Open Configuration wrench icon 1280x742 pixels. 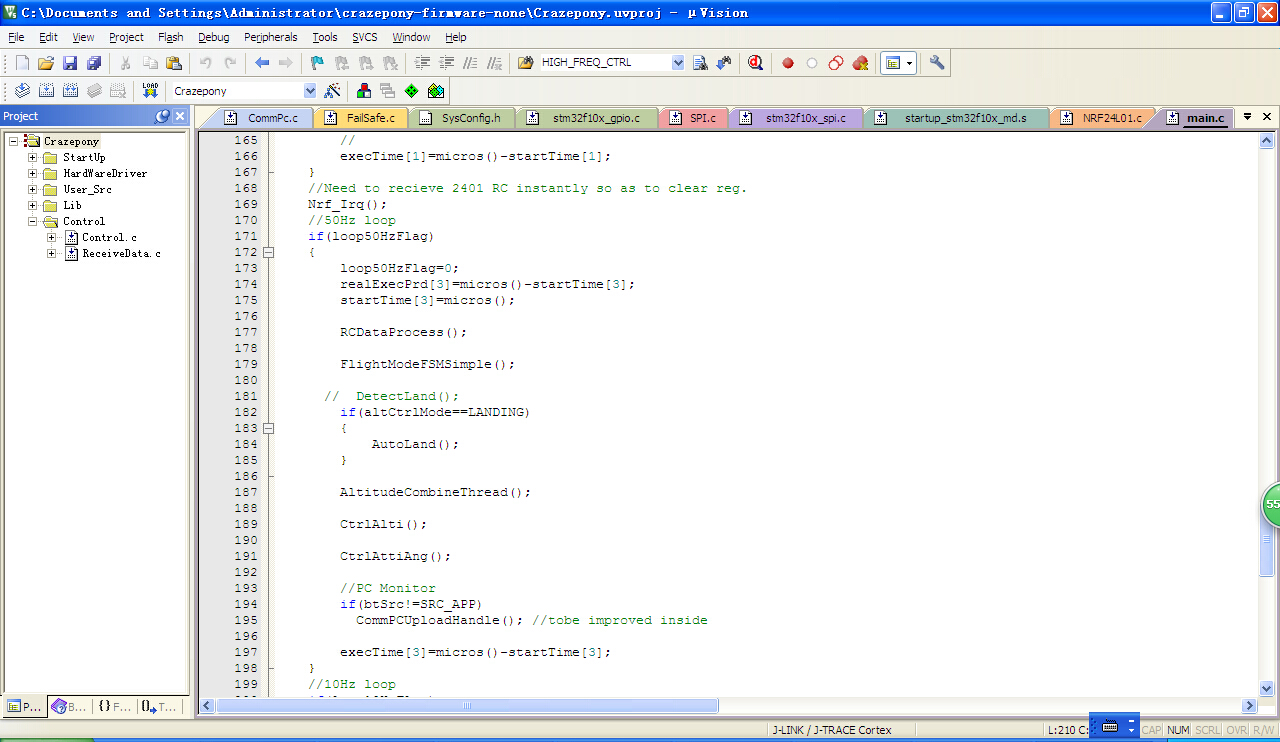[x=937, y=63]
